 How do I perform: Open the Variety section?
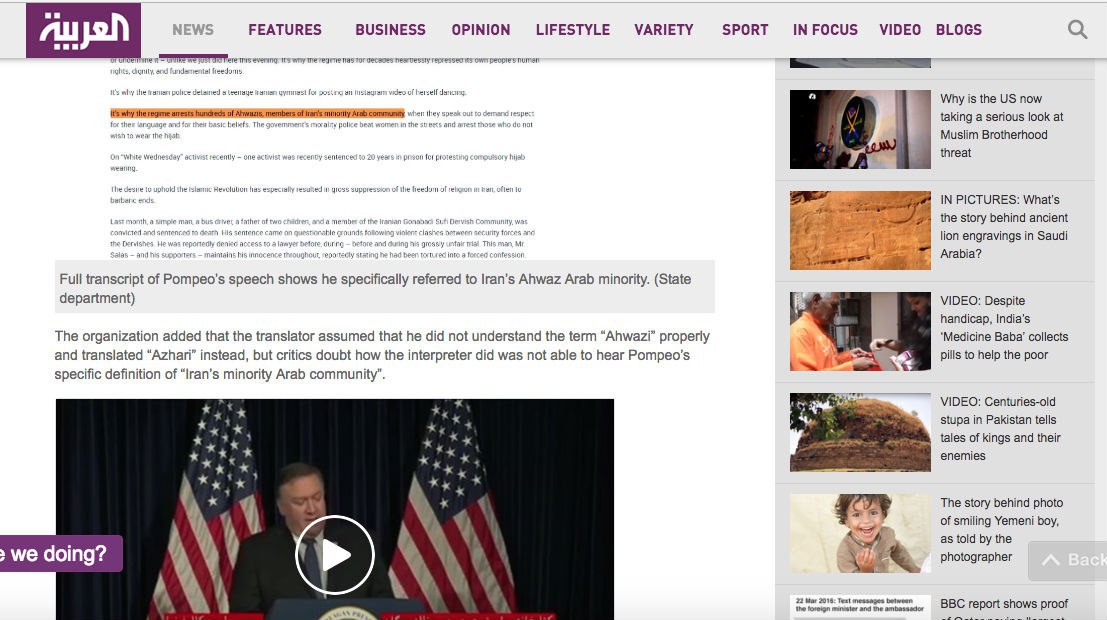click(663, 30)
